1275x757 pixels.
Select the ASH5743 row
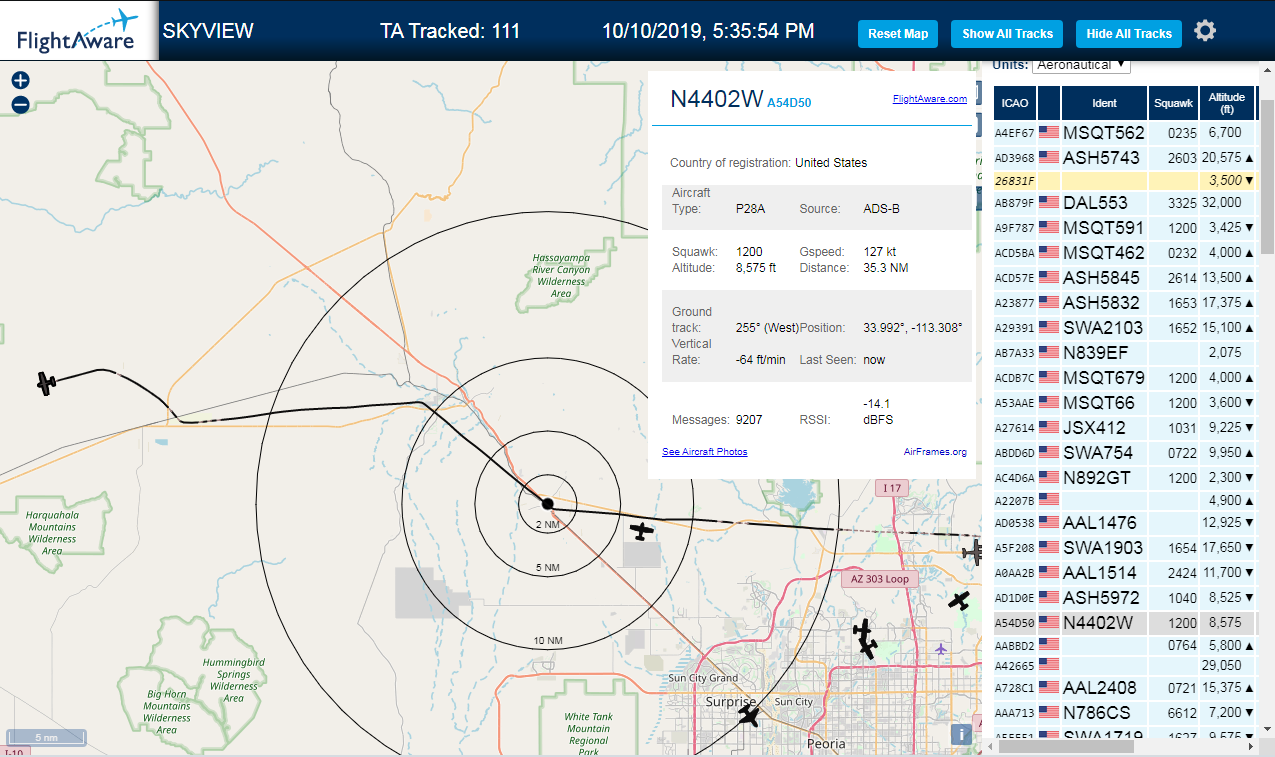1125,157
